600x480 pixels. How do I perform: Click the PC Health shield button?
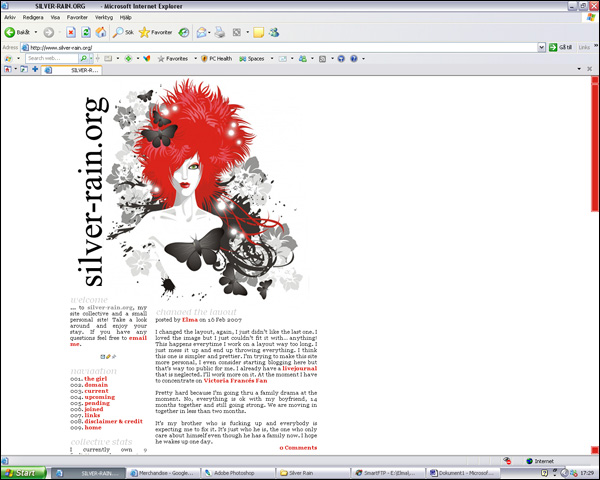(x=217, y=59)
